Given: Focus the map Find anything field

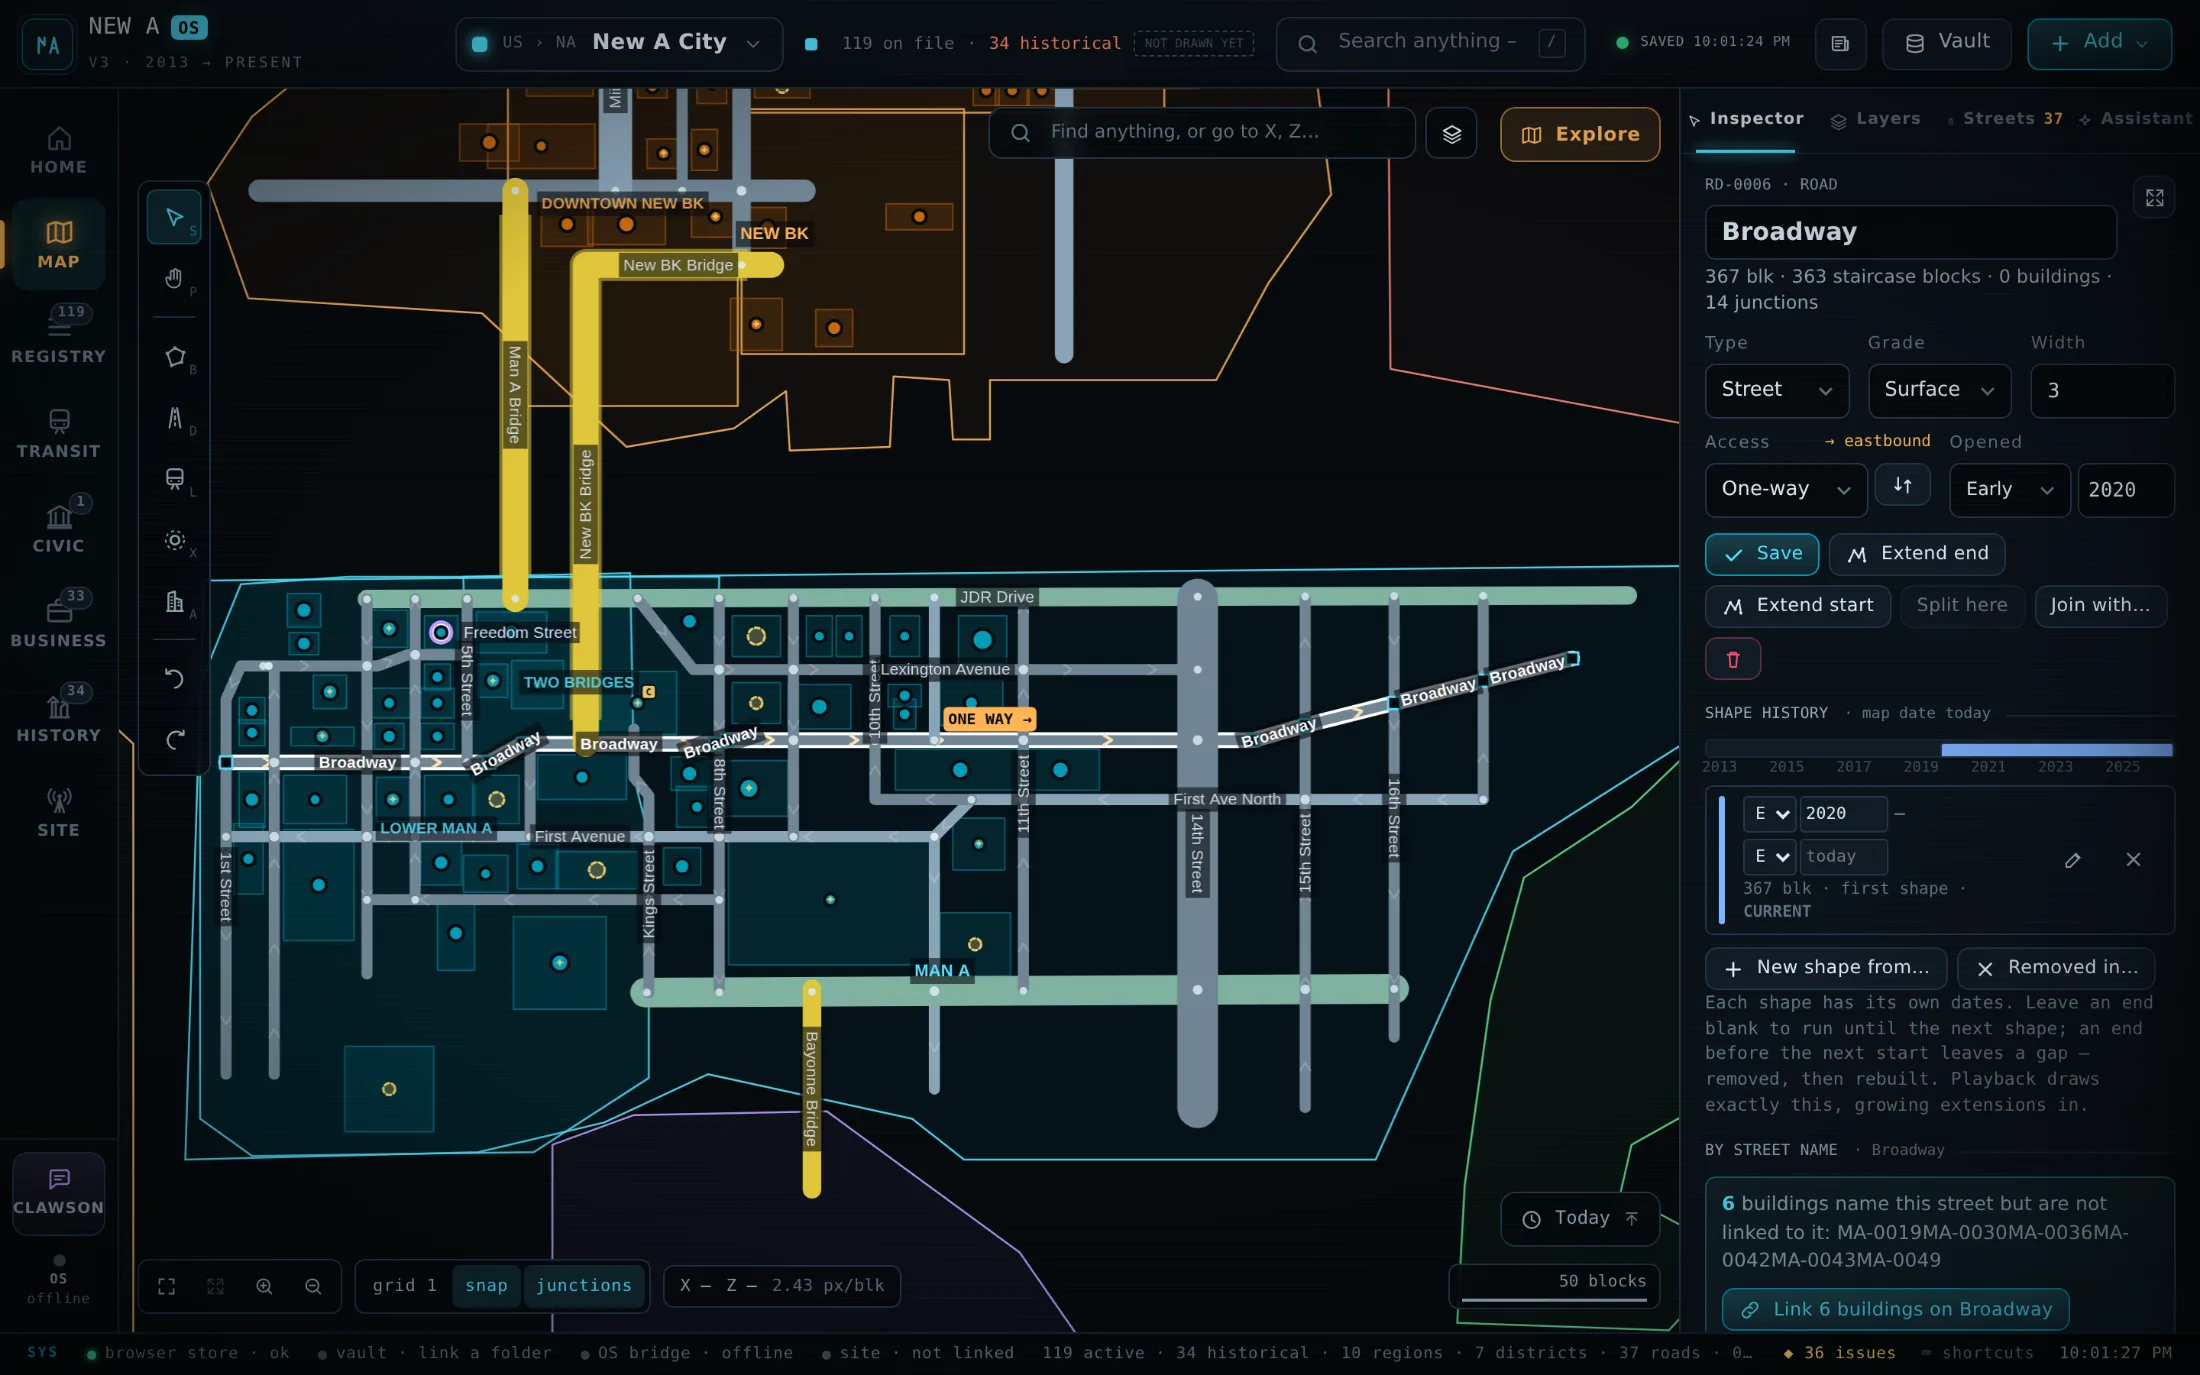Looking at the screenshot, I should click(1202, 132).
